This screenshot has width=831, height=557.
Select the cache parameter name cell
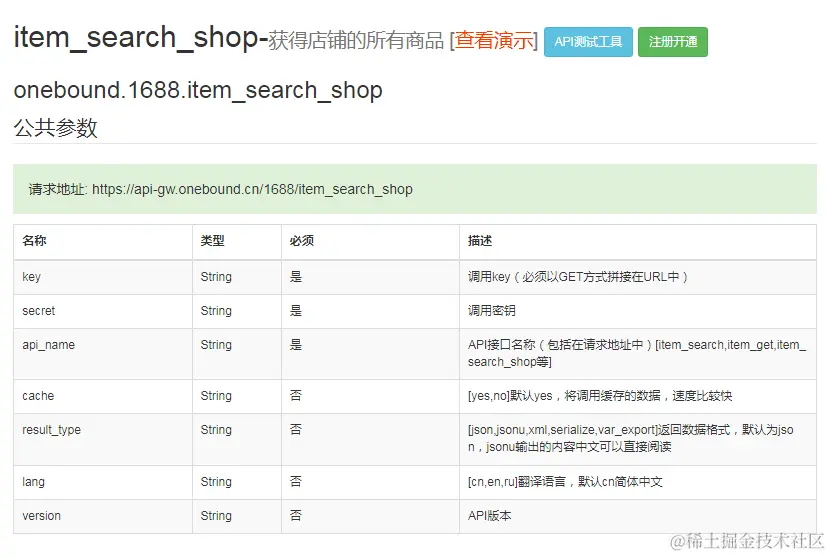pyautogui.click(x=103, y=396)
